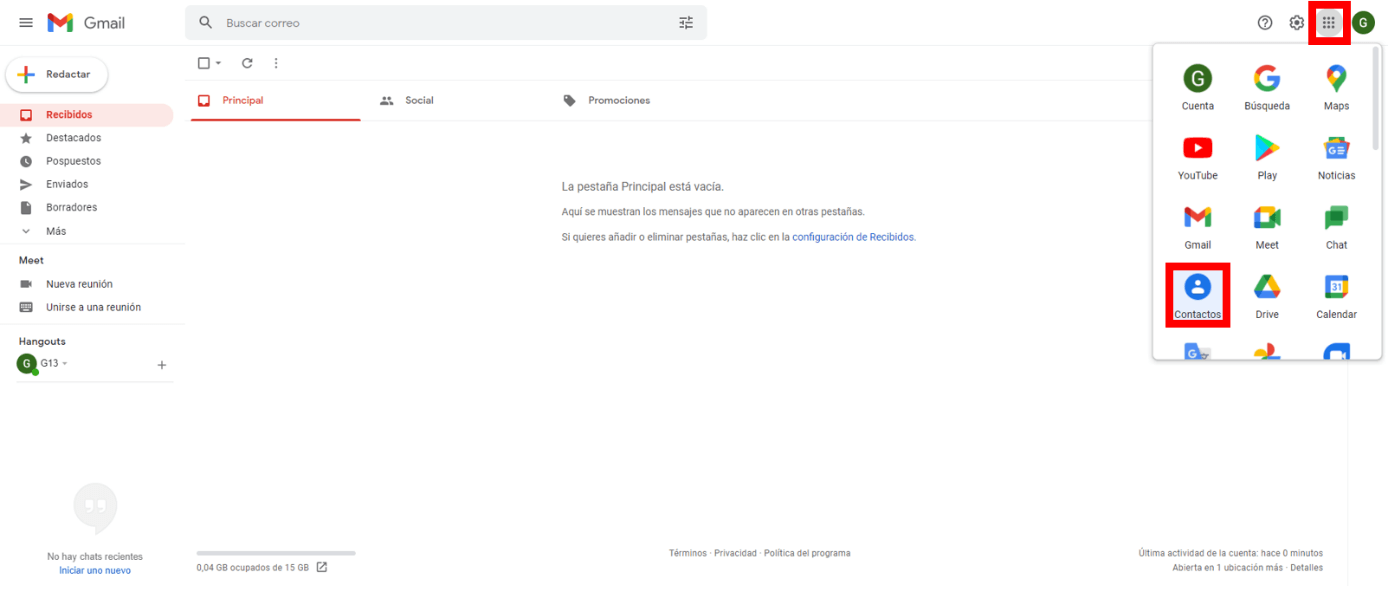Click the Redactar compose button
Viewport: 1388px width, 598px height.
pyautogui.click(x=57, y=75)
